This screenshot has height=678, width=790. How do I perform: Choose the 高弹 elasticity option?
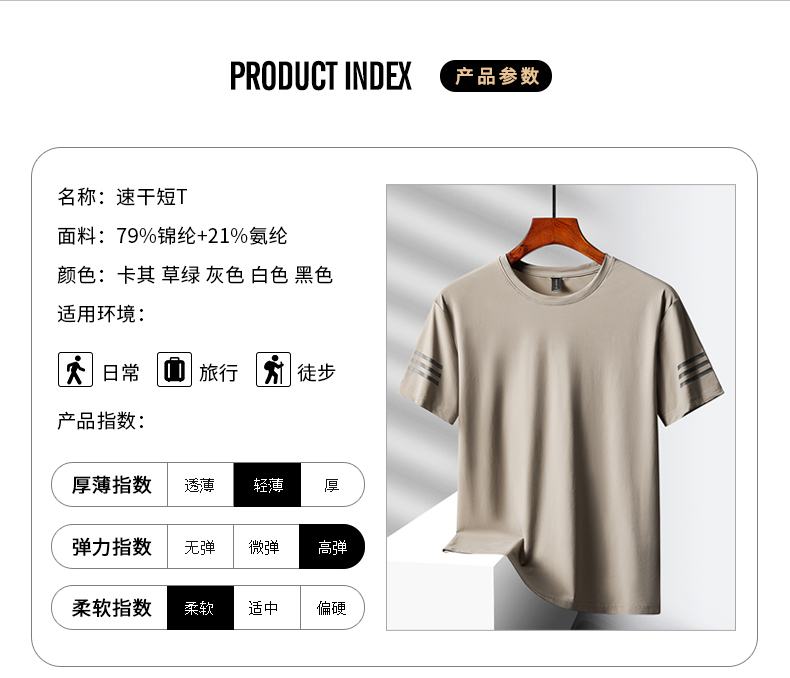pyautogui.click(x=332, y=547)
